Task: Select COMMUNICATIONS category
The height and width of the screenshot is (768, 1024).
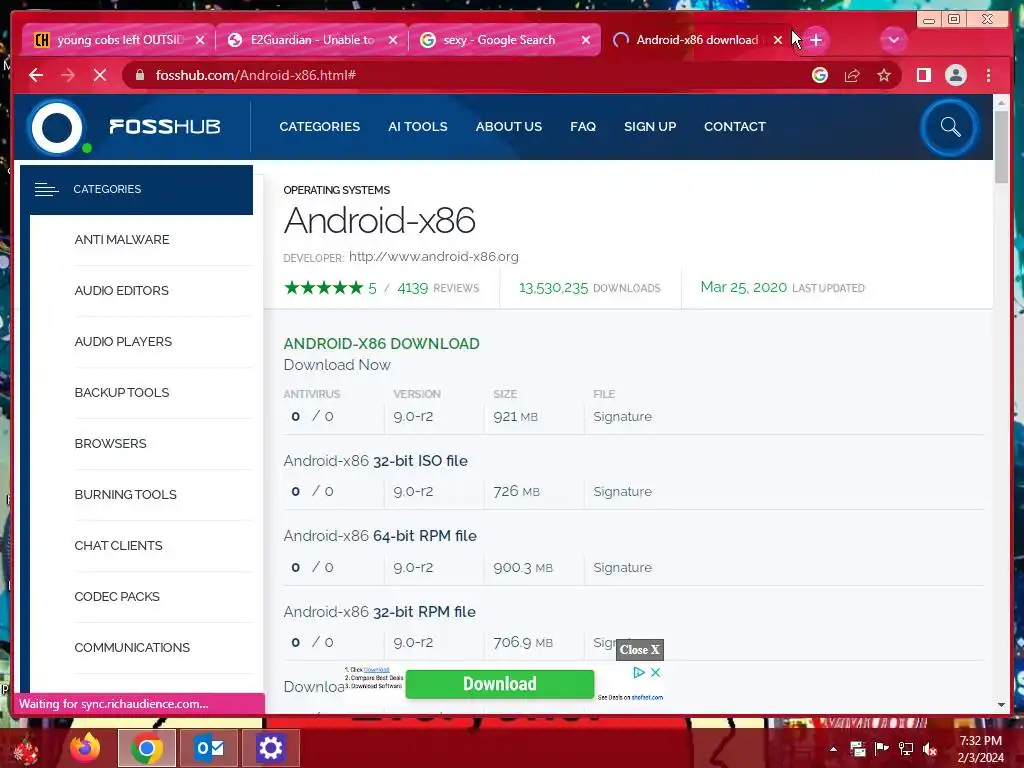Action: tap(132, 647)
